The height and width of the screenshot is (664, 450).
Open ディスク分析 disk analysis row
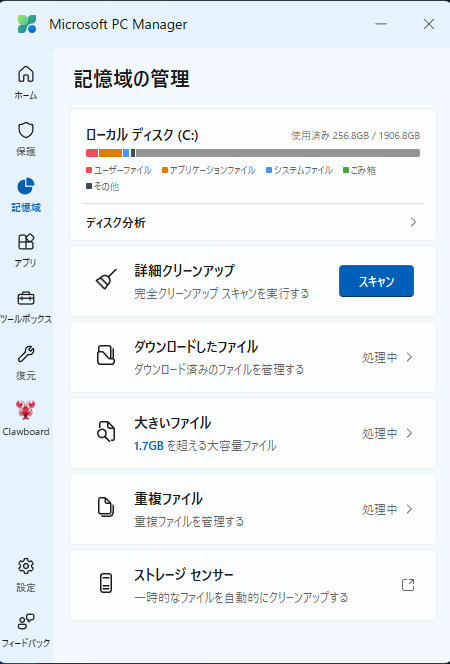[253, 222]
